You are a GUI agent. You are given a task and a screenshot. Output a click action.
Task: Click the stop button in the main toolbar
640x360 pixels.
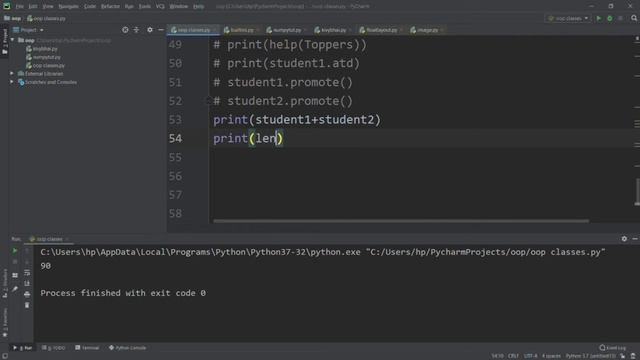click(620, 18)
